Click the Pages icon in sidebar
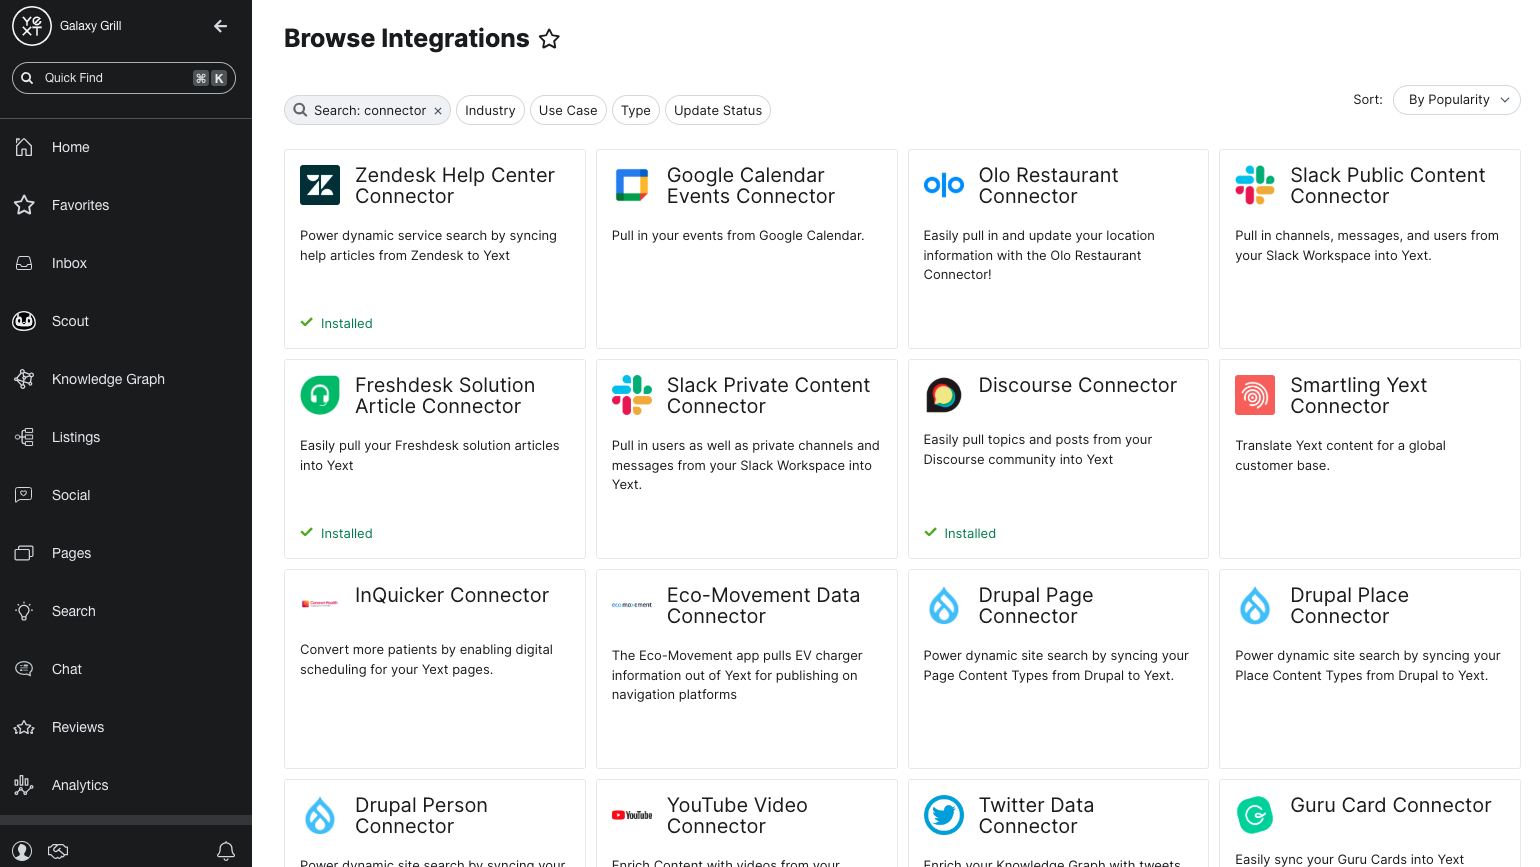 tap(24, 553)
